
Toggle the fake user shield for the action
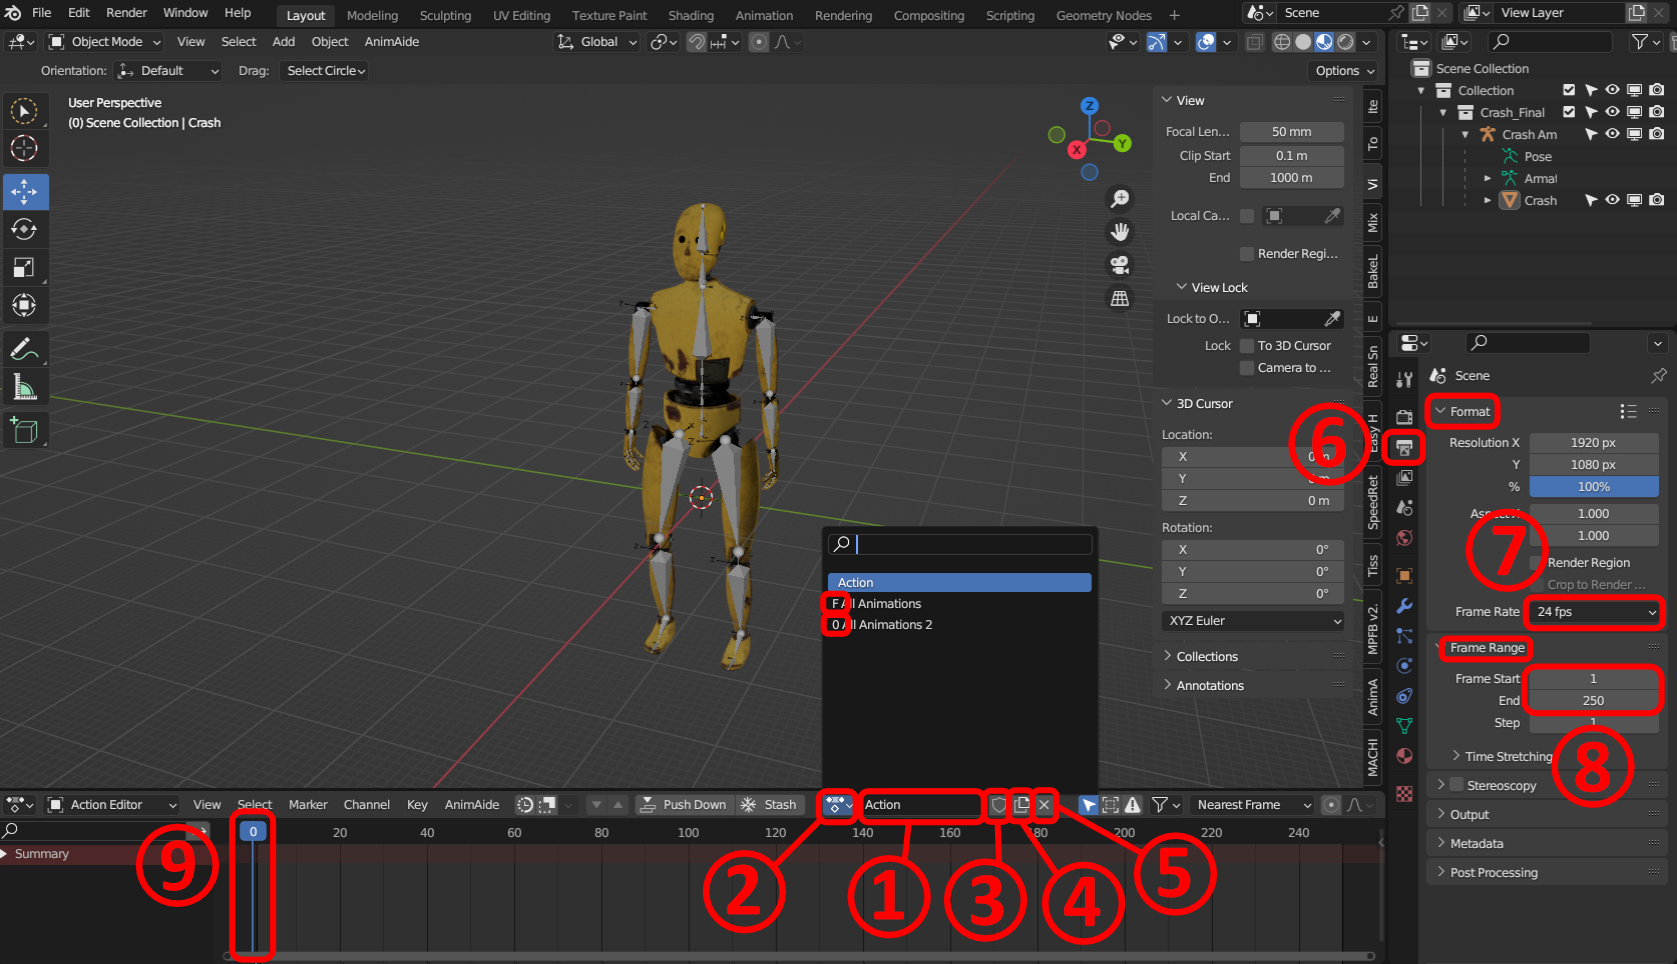tap(998, 805)
